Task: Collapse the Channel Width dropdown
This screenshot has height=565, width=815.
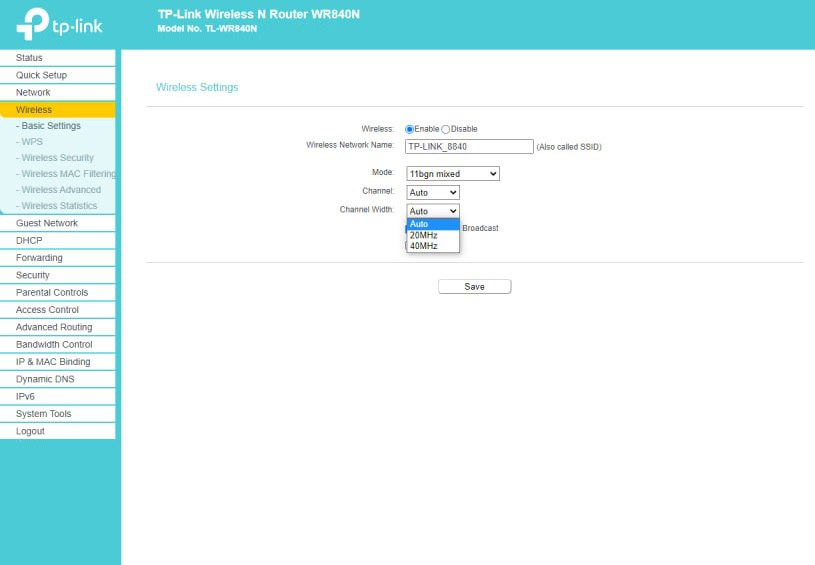Action: (433, 211)
